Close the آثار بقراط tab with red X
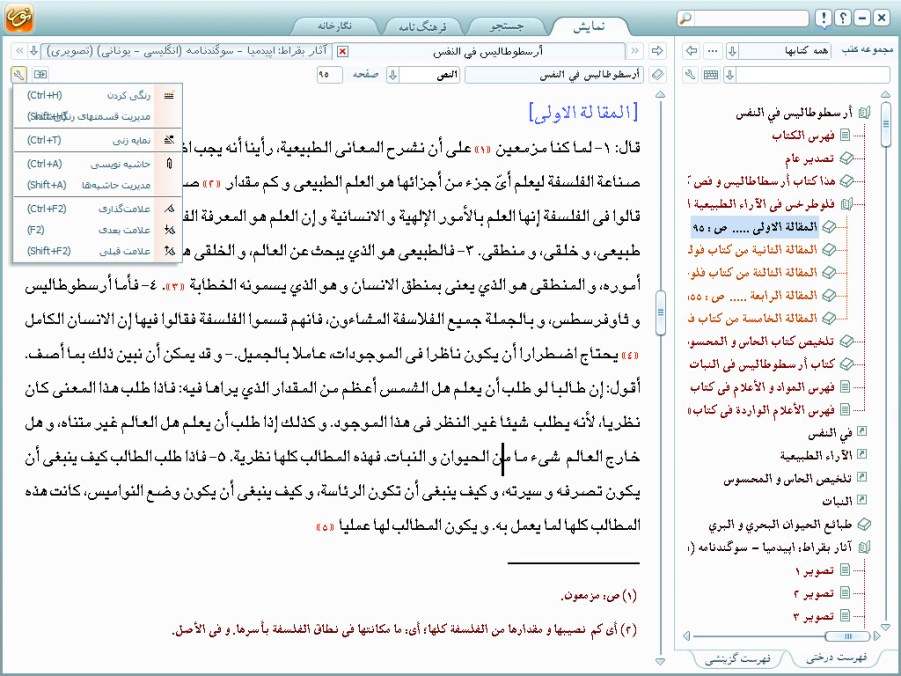The height and width of the screenshot is (676, 901). point(342,52)
